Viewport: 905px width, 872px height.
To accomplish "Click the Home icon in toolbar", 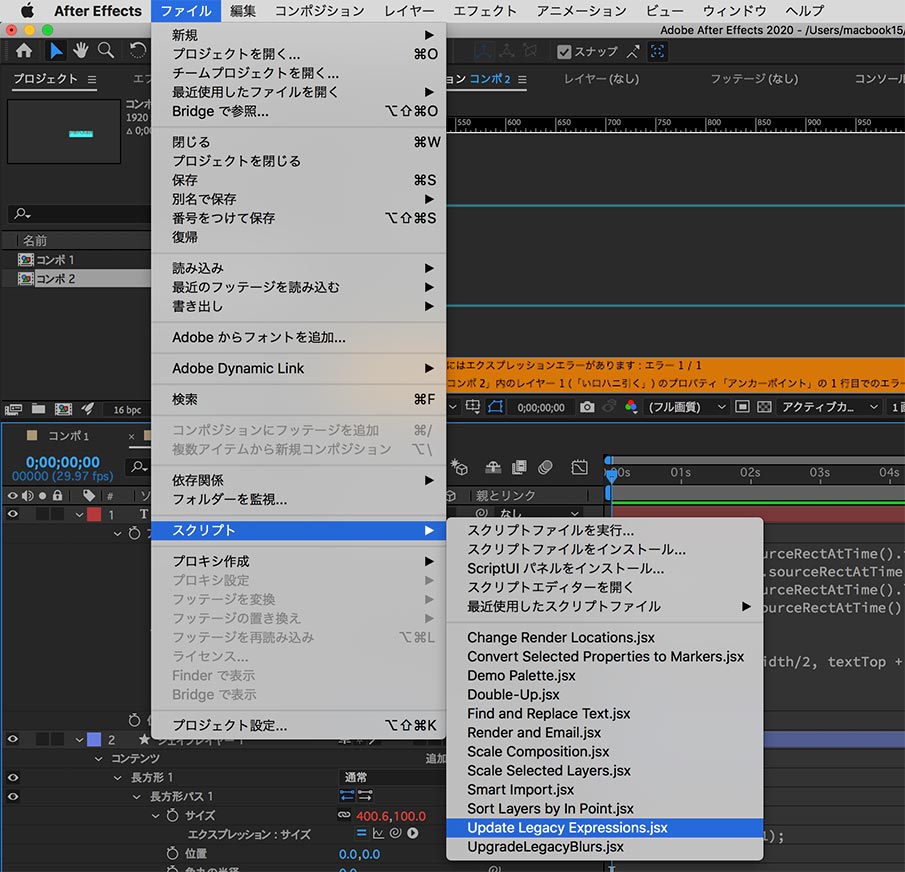I will point(24,51).
